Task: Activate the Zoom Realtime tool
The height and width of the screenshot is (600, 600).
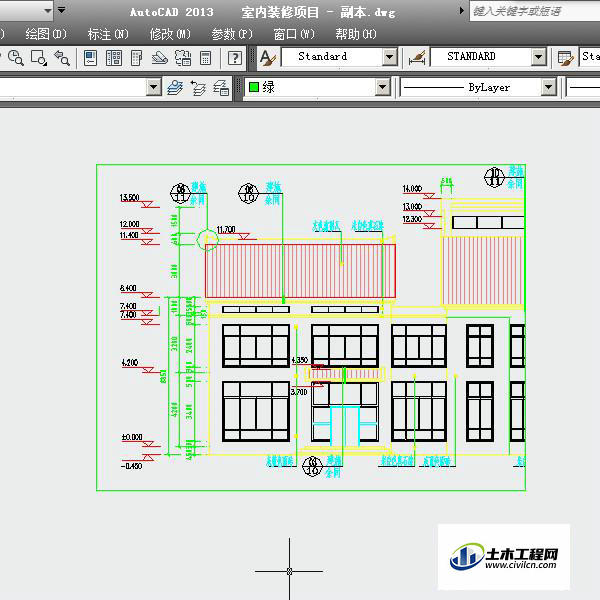Action: coord(15,58)
